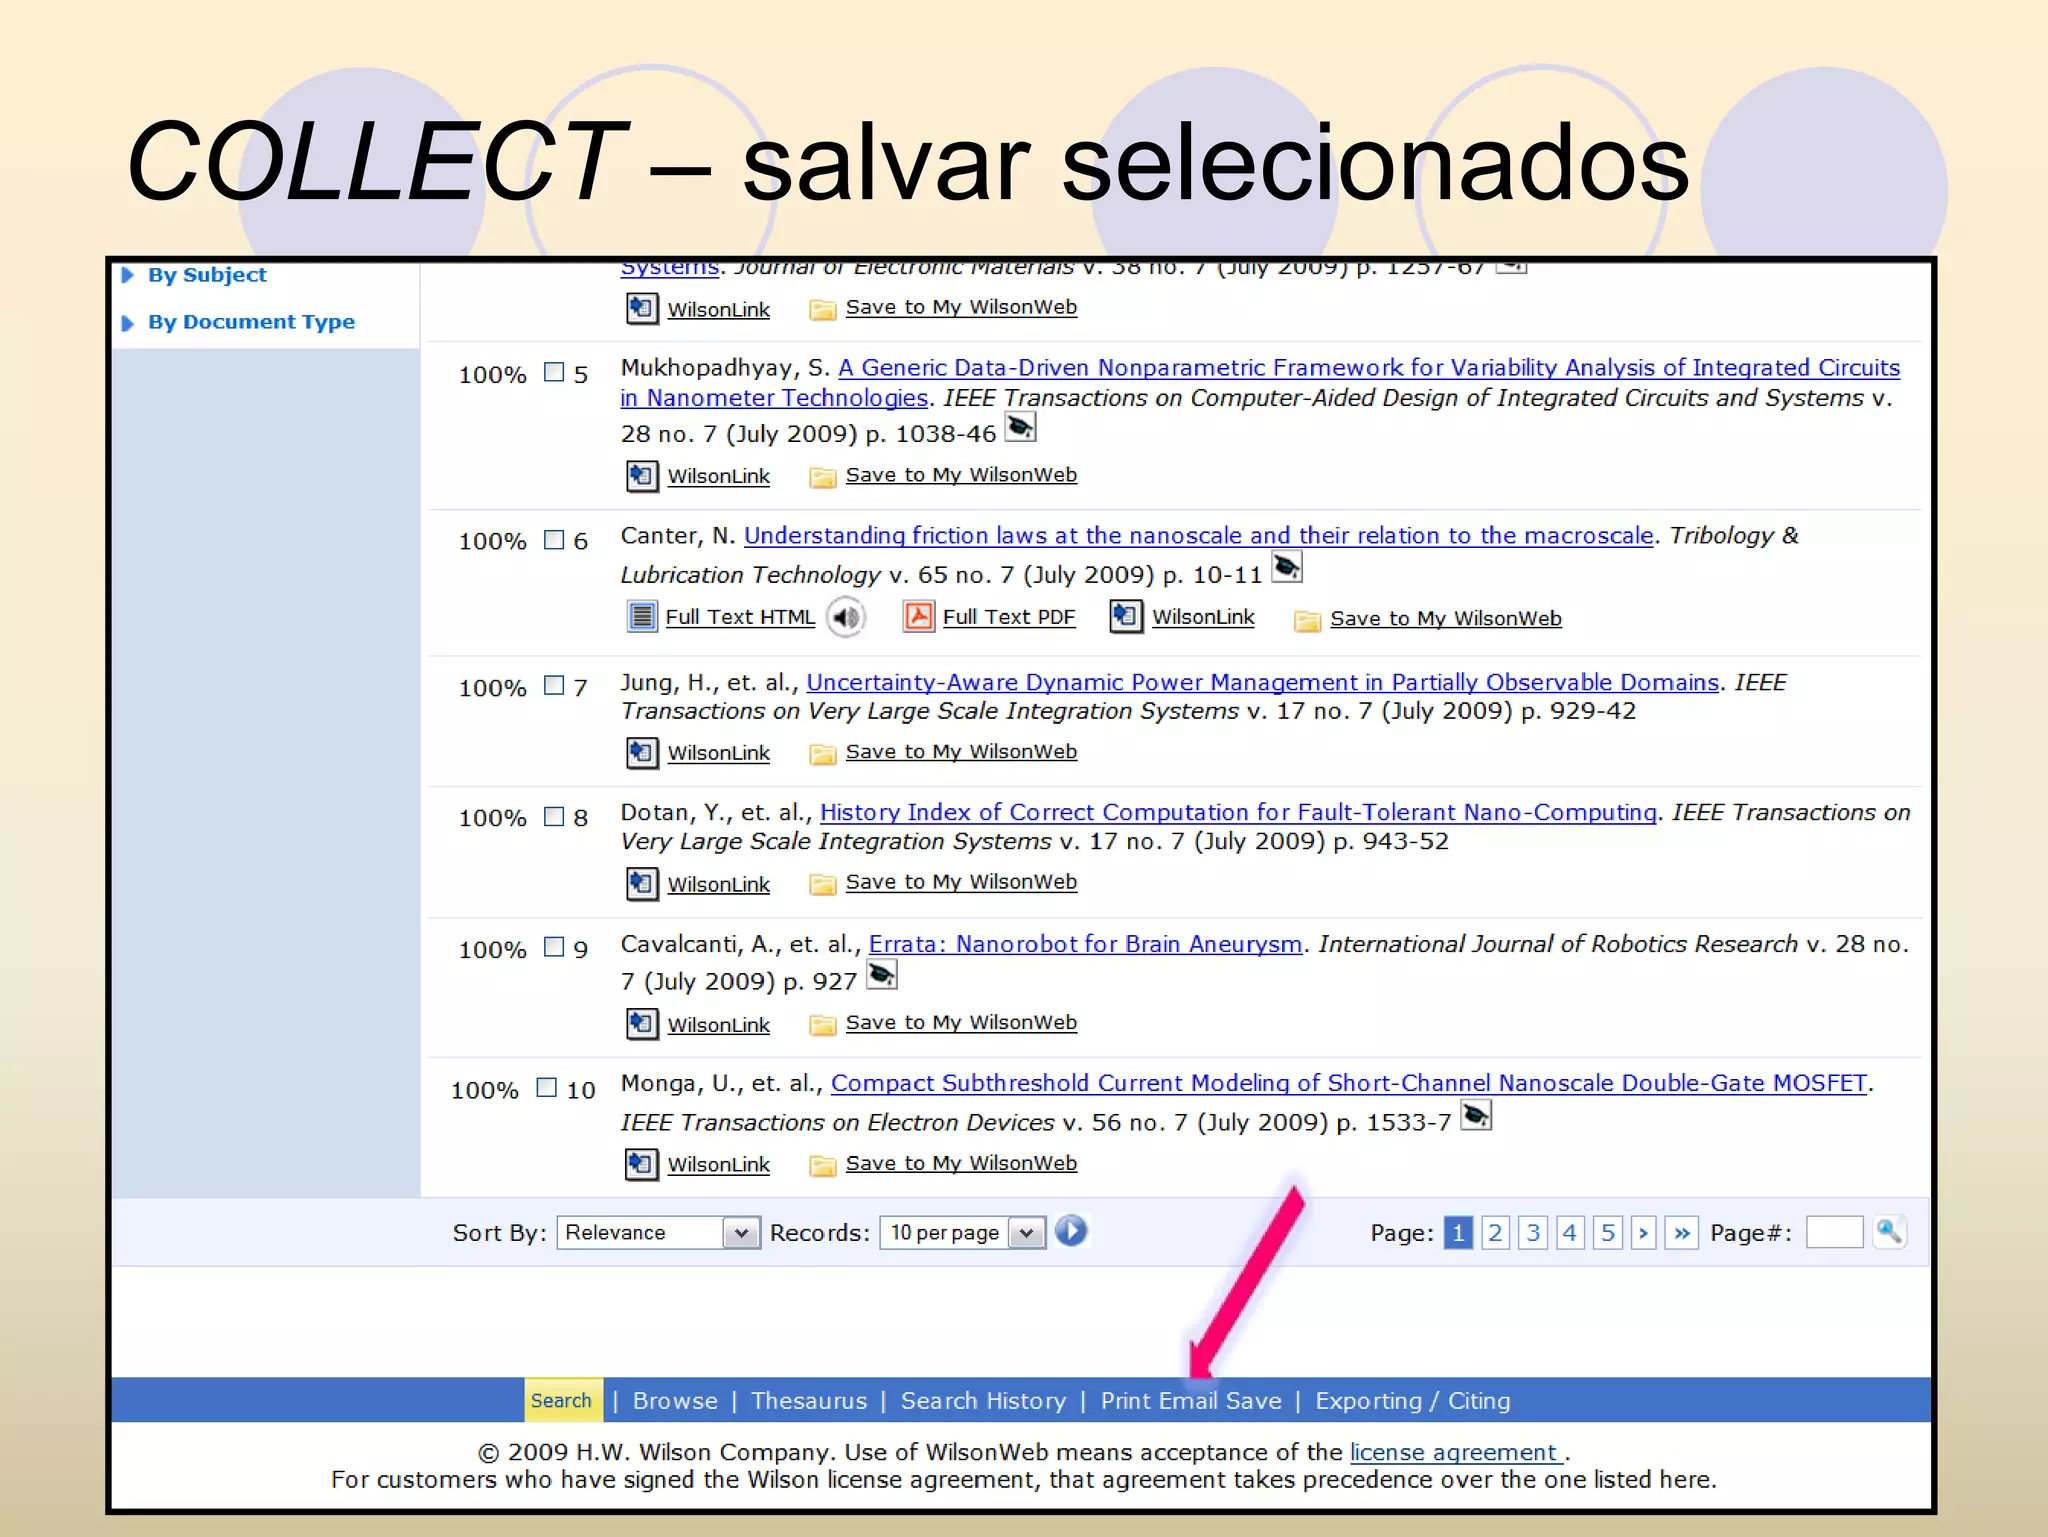Click Full Text HTML link for record 6
Screen dimensions: 2048x1537
click(x=740, y=617)
